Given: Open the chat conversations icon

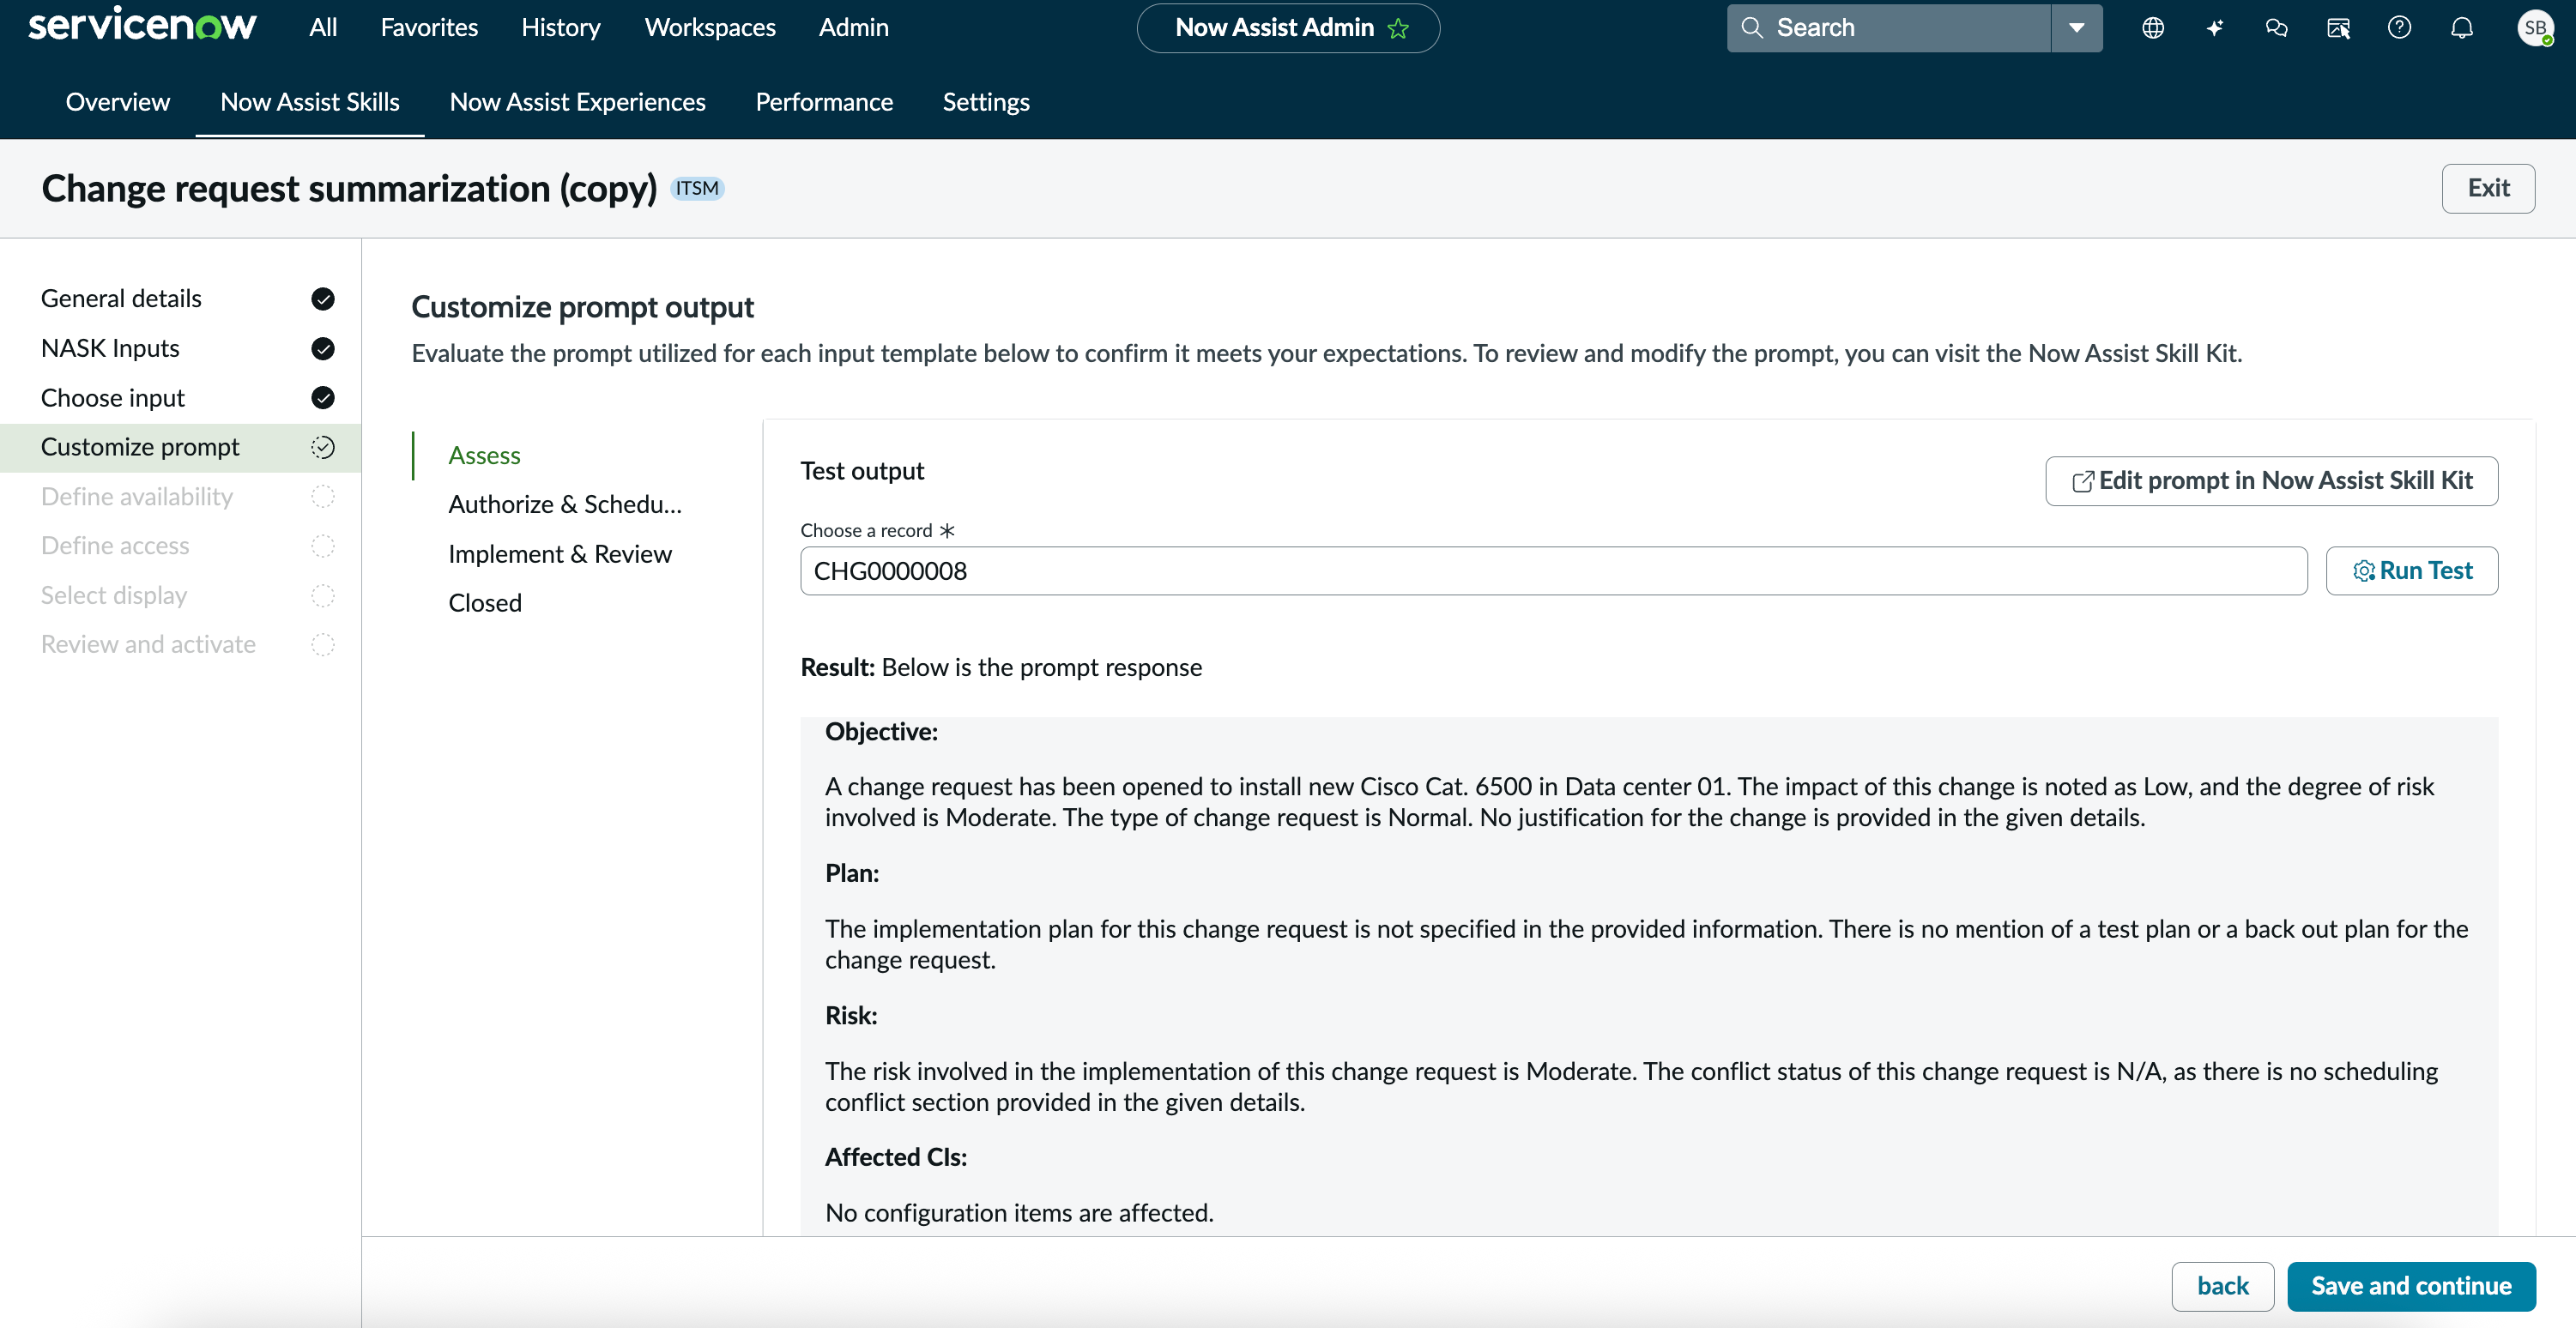Looking at the screenshot, I should 2276,28.
